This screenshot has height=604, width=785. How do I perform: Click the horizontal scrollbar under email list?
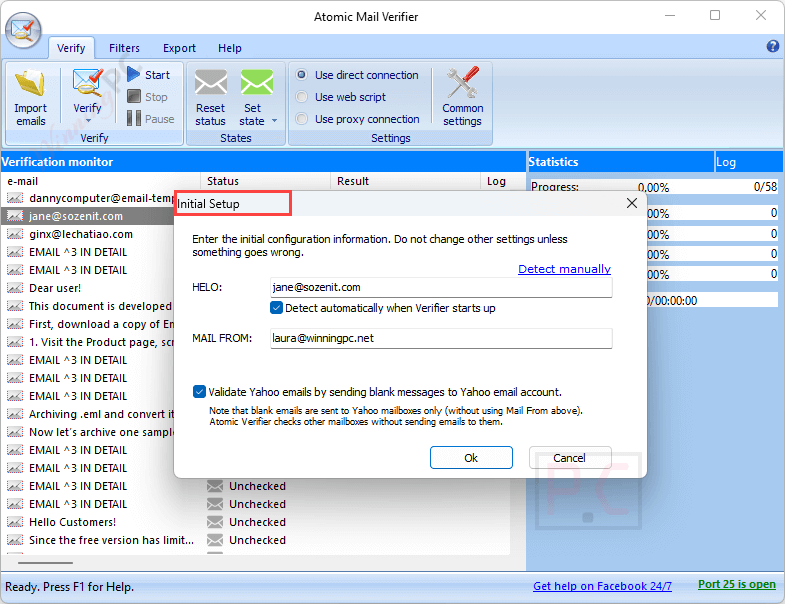tap(45, 563)
